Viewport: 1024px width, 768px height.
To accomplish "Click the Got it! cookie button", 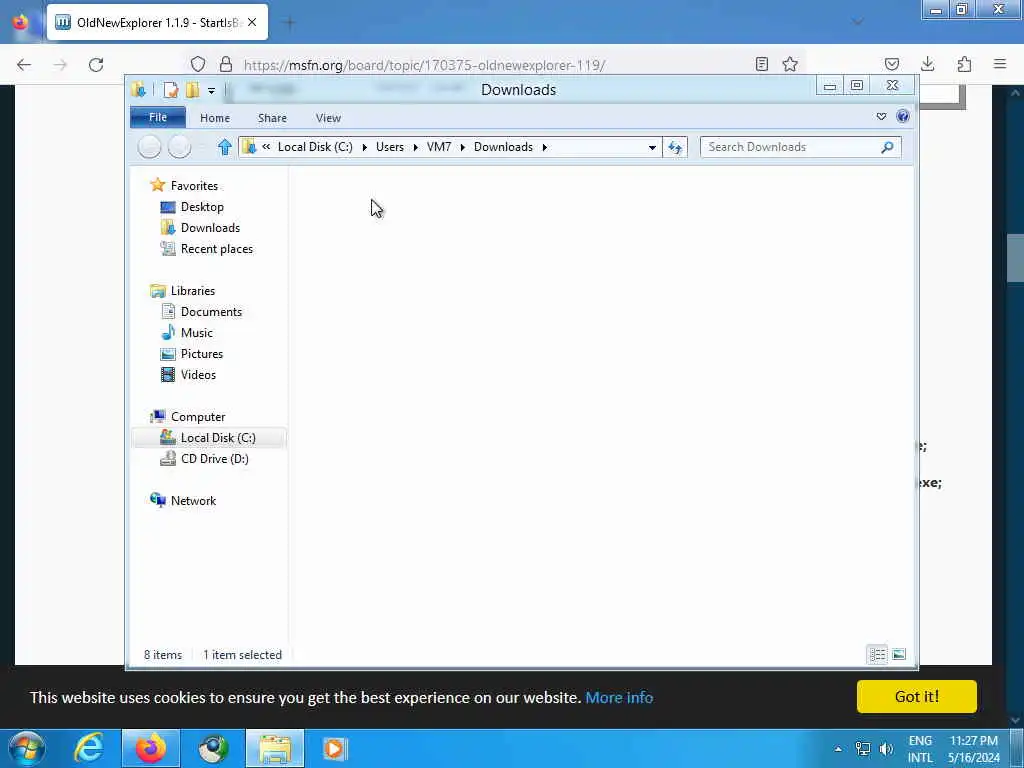I will (917, 696).
